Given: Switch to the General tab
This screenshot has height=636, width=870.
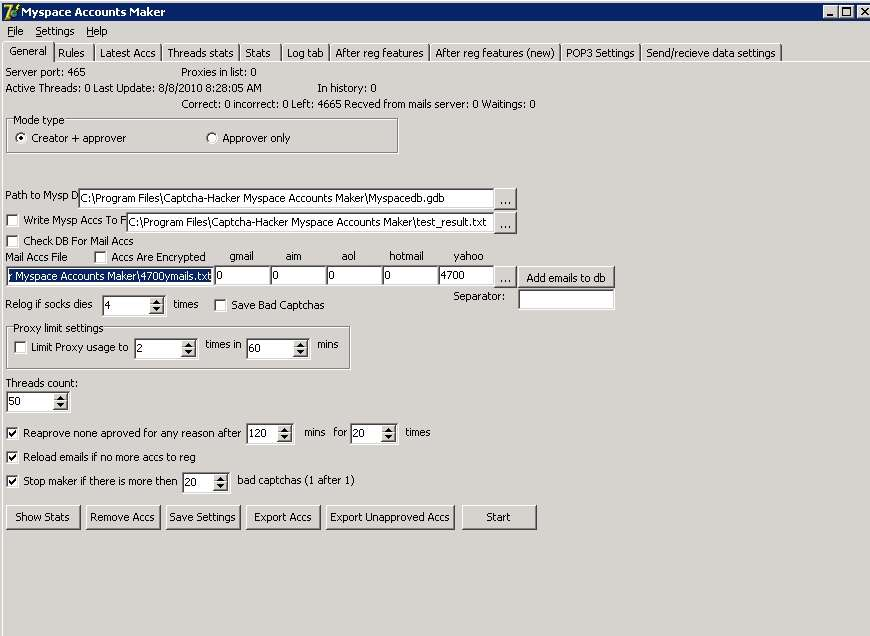Looking at the screenshot, I should pyautogui.click(x=28, y=52).
